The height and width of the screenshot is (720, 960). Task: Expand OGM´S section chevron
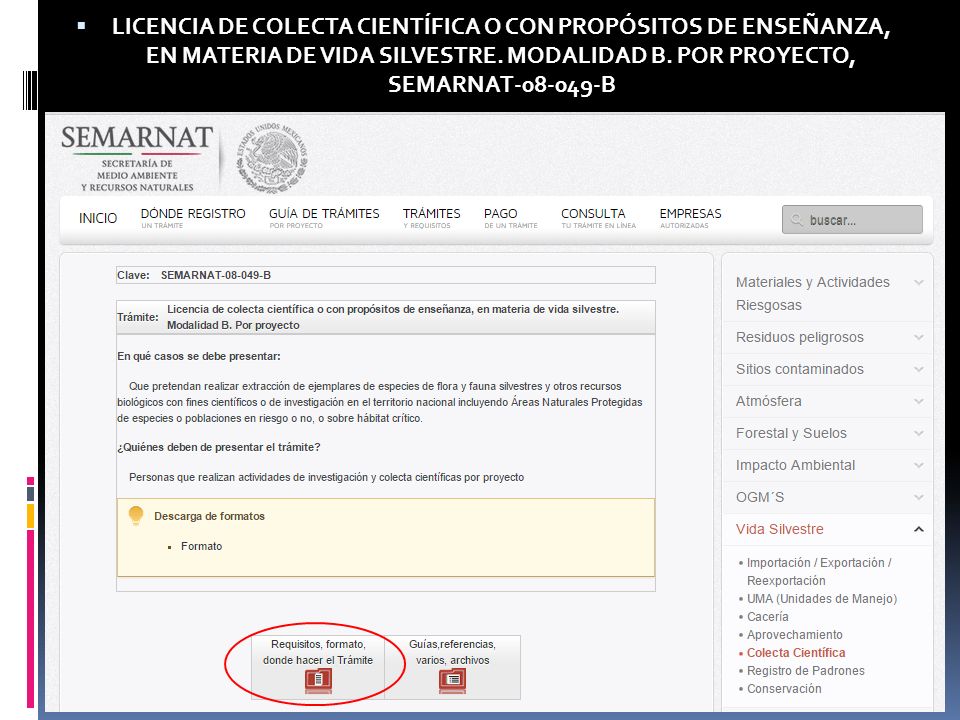tap(918, 497)
